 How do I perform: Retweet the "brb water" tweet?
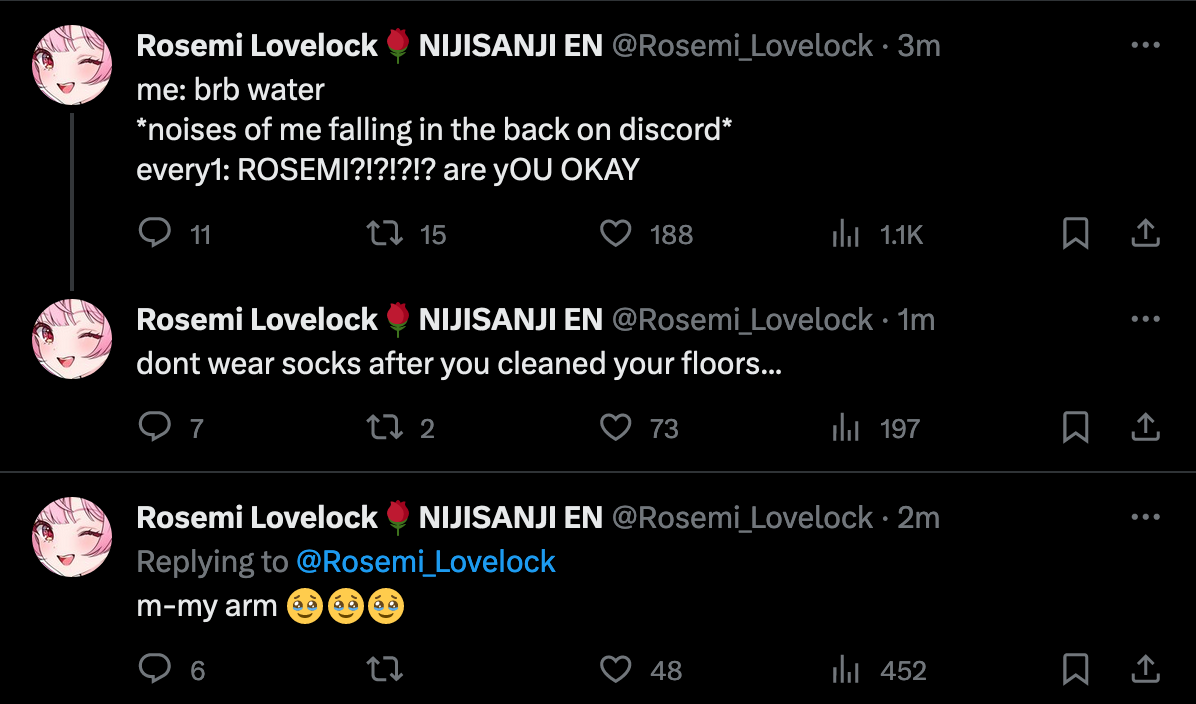pyautogui.click(x=383, y=234)
